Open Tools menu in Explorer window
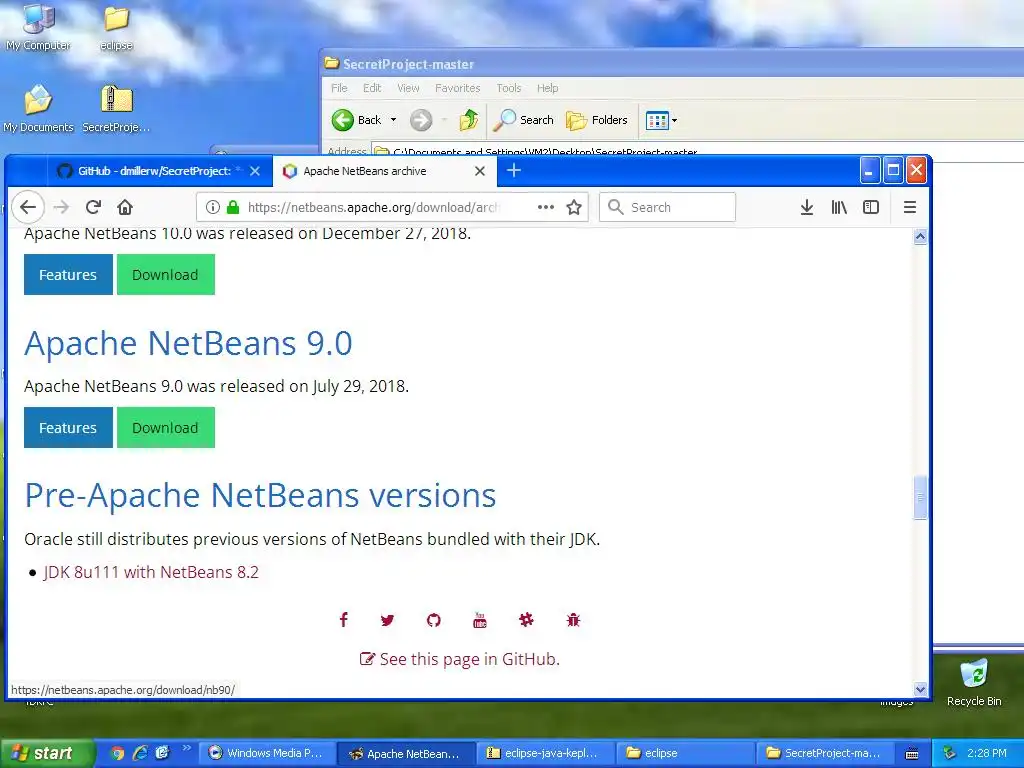The height and width of the screenshot is (768, 1024). [x=509, y=88]
